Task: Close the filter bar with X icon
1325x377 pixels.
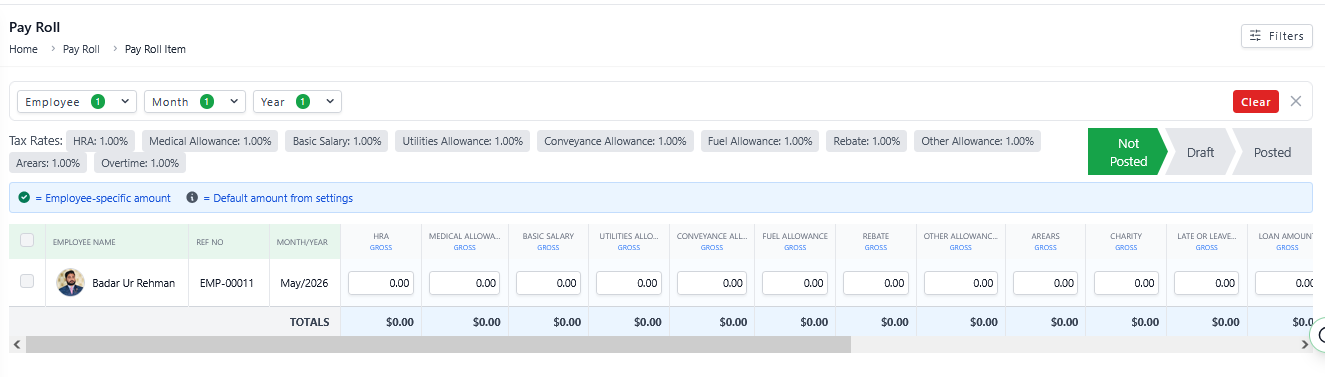Action: (x=1296, y=101)
